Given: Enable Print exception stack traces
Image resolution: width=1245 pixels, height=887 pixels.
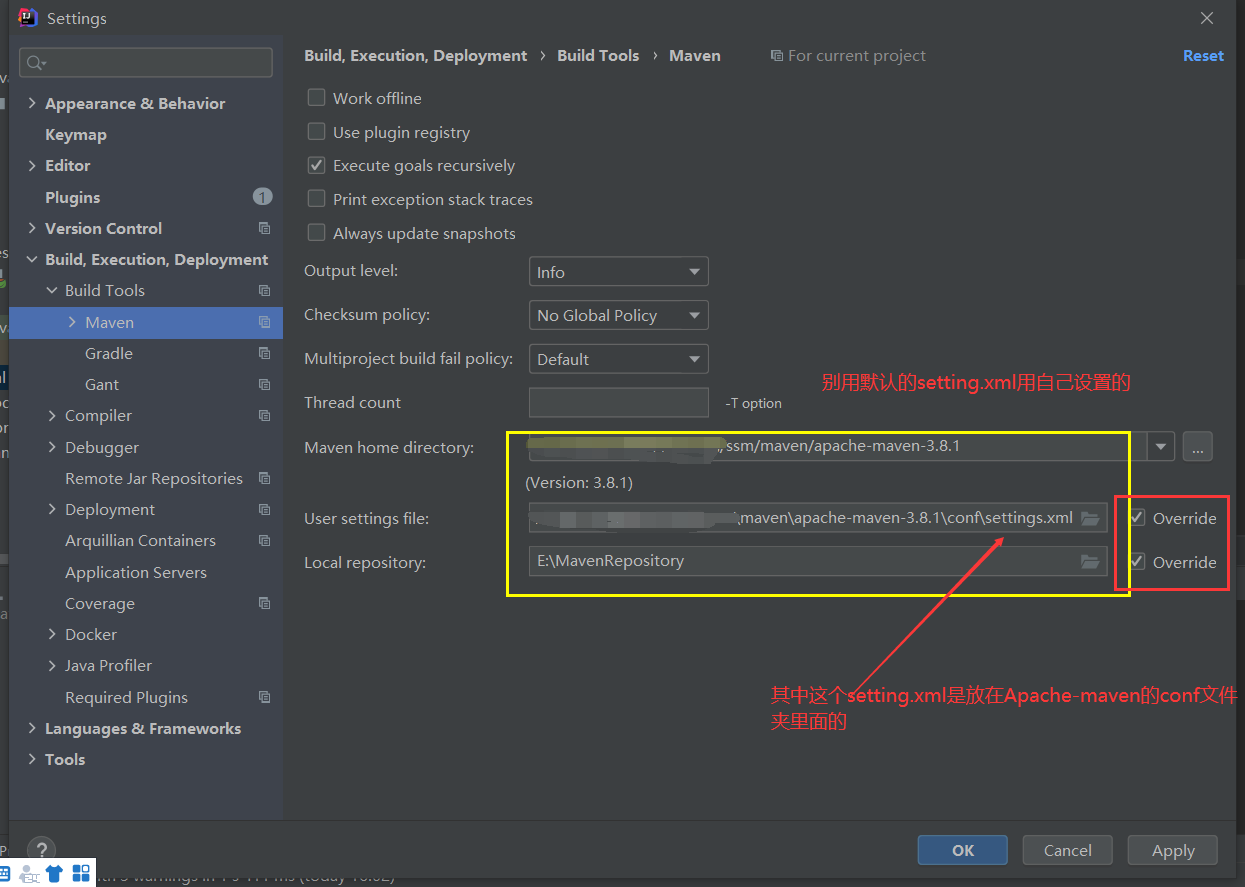Looking at the screenshot, I should 316,199.
